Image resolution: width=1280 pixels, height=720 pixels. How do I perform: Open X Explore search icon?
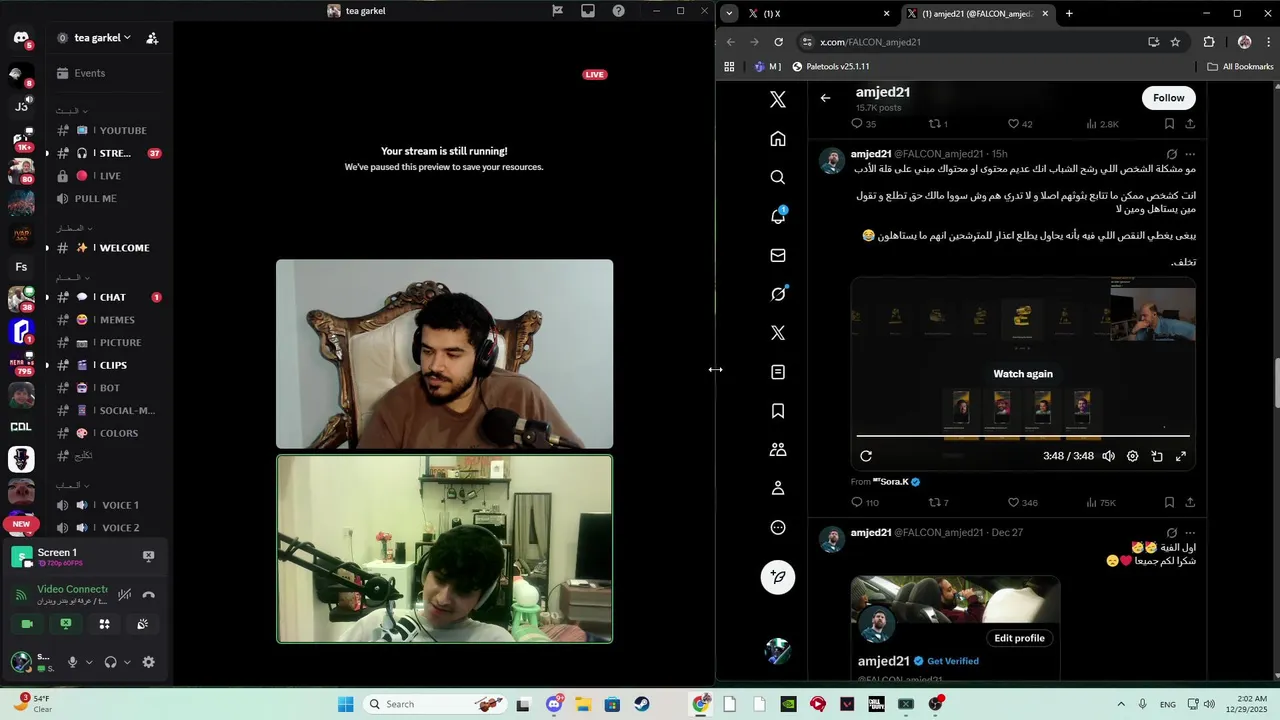[778, 178]
